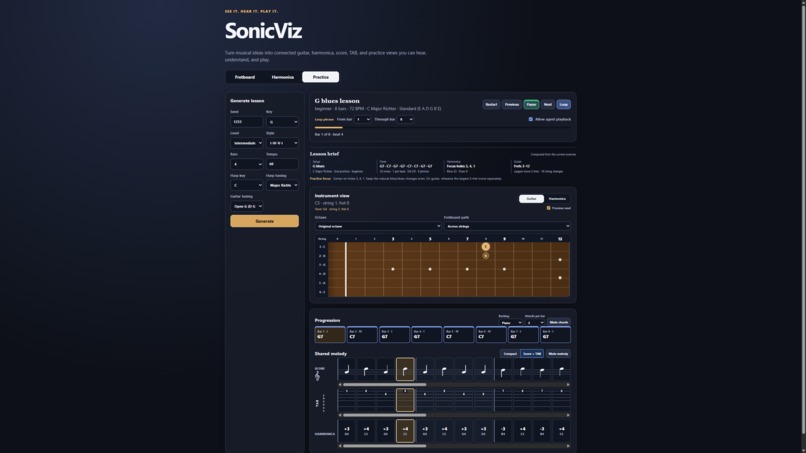Image resolution: width=806 pixels, height=453 pixels.
Task: Select Bar 6 C7 chord card
Action: (x=491, y=335)
